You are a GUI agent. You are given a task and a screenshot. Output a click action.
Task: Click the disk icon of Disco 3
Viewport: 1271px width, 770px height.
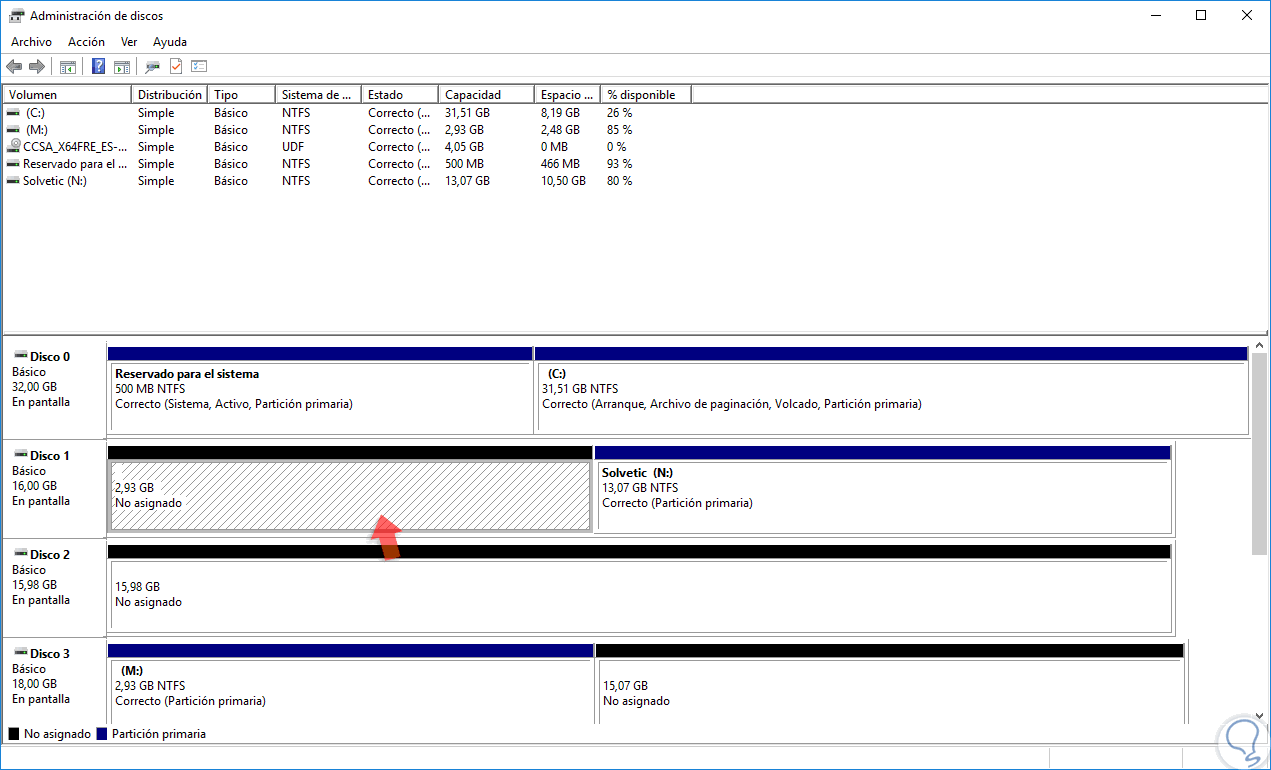pyautogui.click(x=19, y=653)
